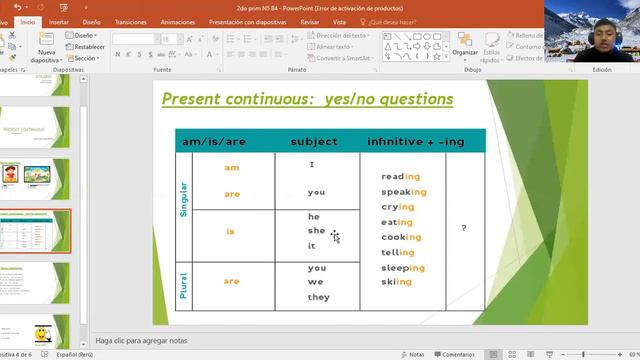This screenshot has width=640, height=360.
Task: Open the Sección dropdown
Action: 83,58
